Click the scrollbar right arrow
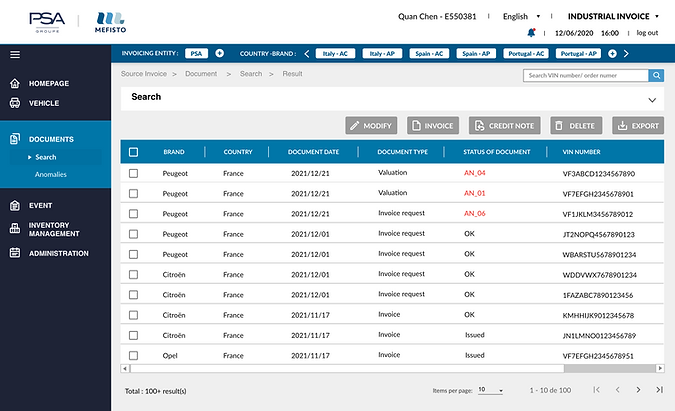The width and height of the screenshot is (675, 411). [x=660, y=368]
